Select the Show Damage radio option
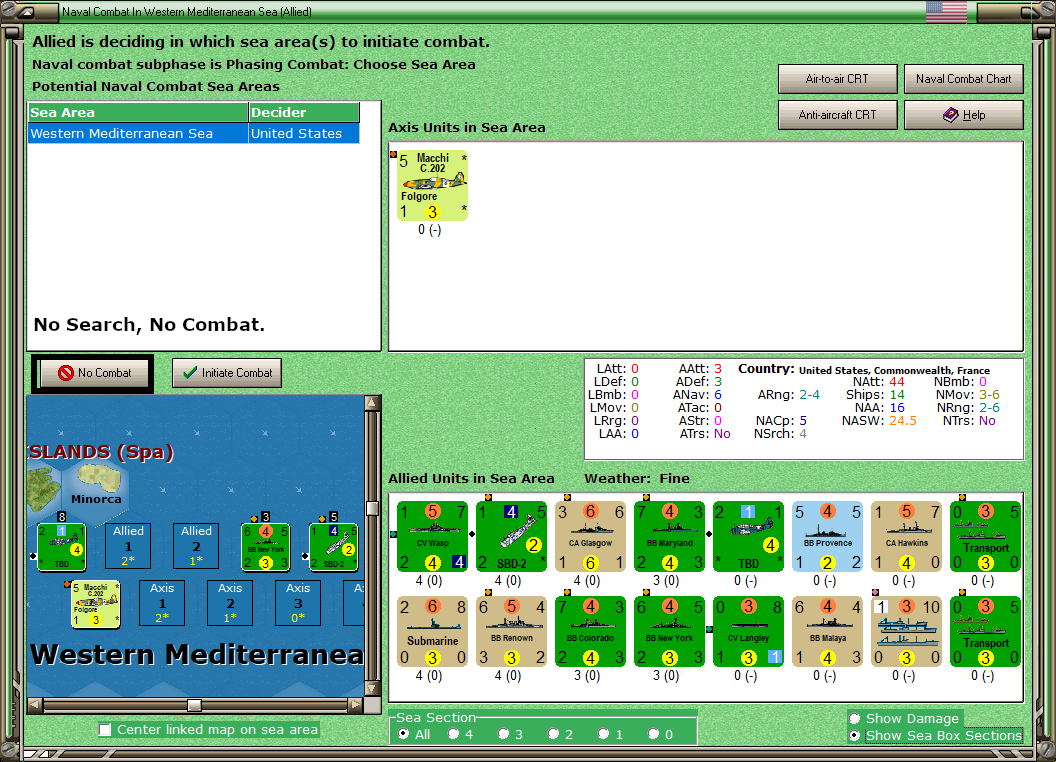Image resolution: width=1056 pixels, height=762 pixels. click(855, 718)
